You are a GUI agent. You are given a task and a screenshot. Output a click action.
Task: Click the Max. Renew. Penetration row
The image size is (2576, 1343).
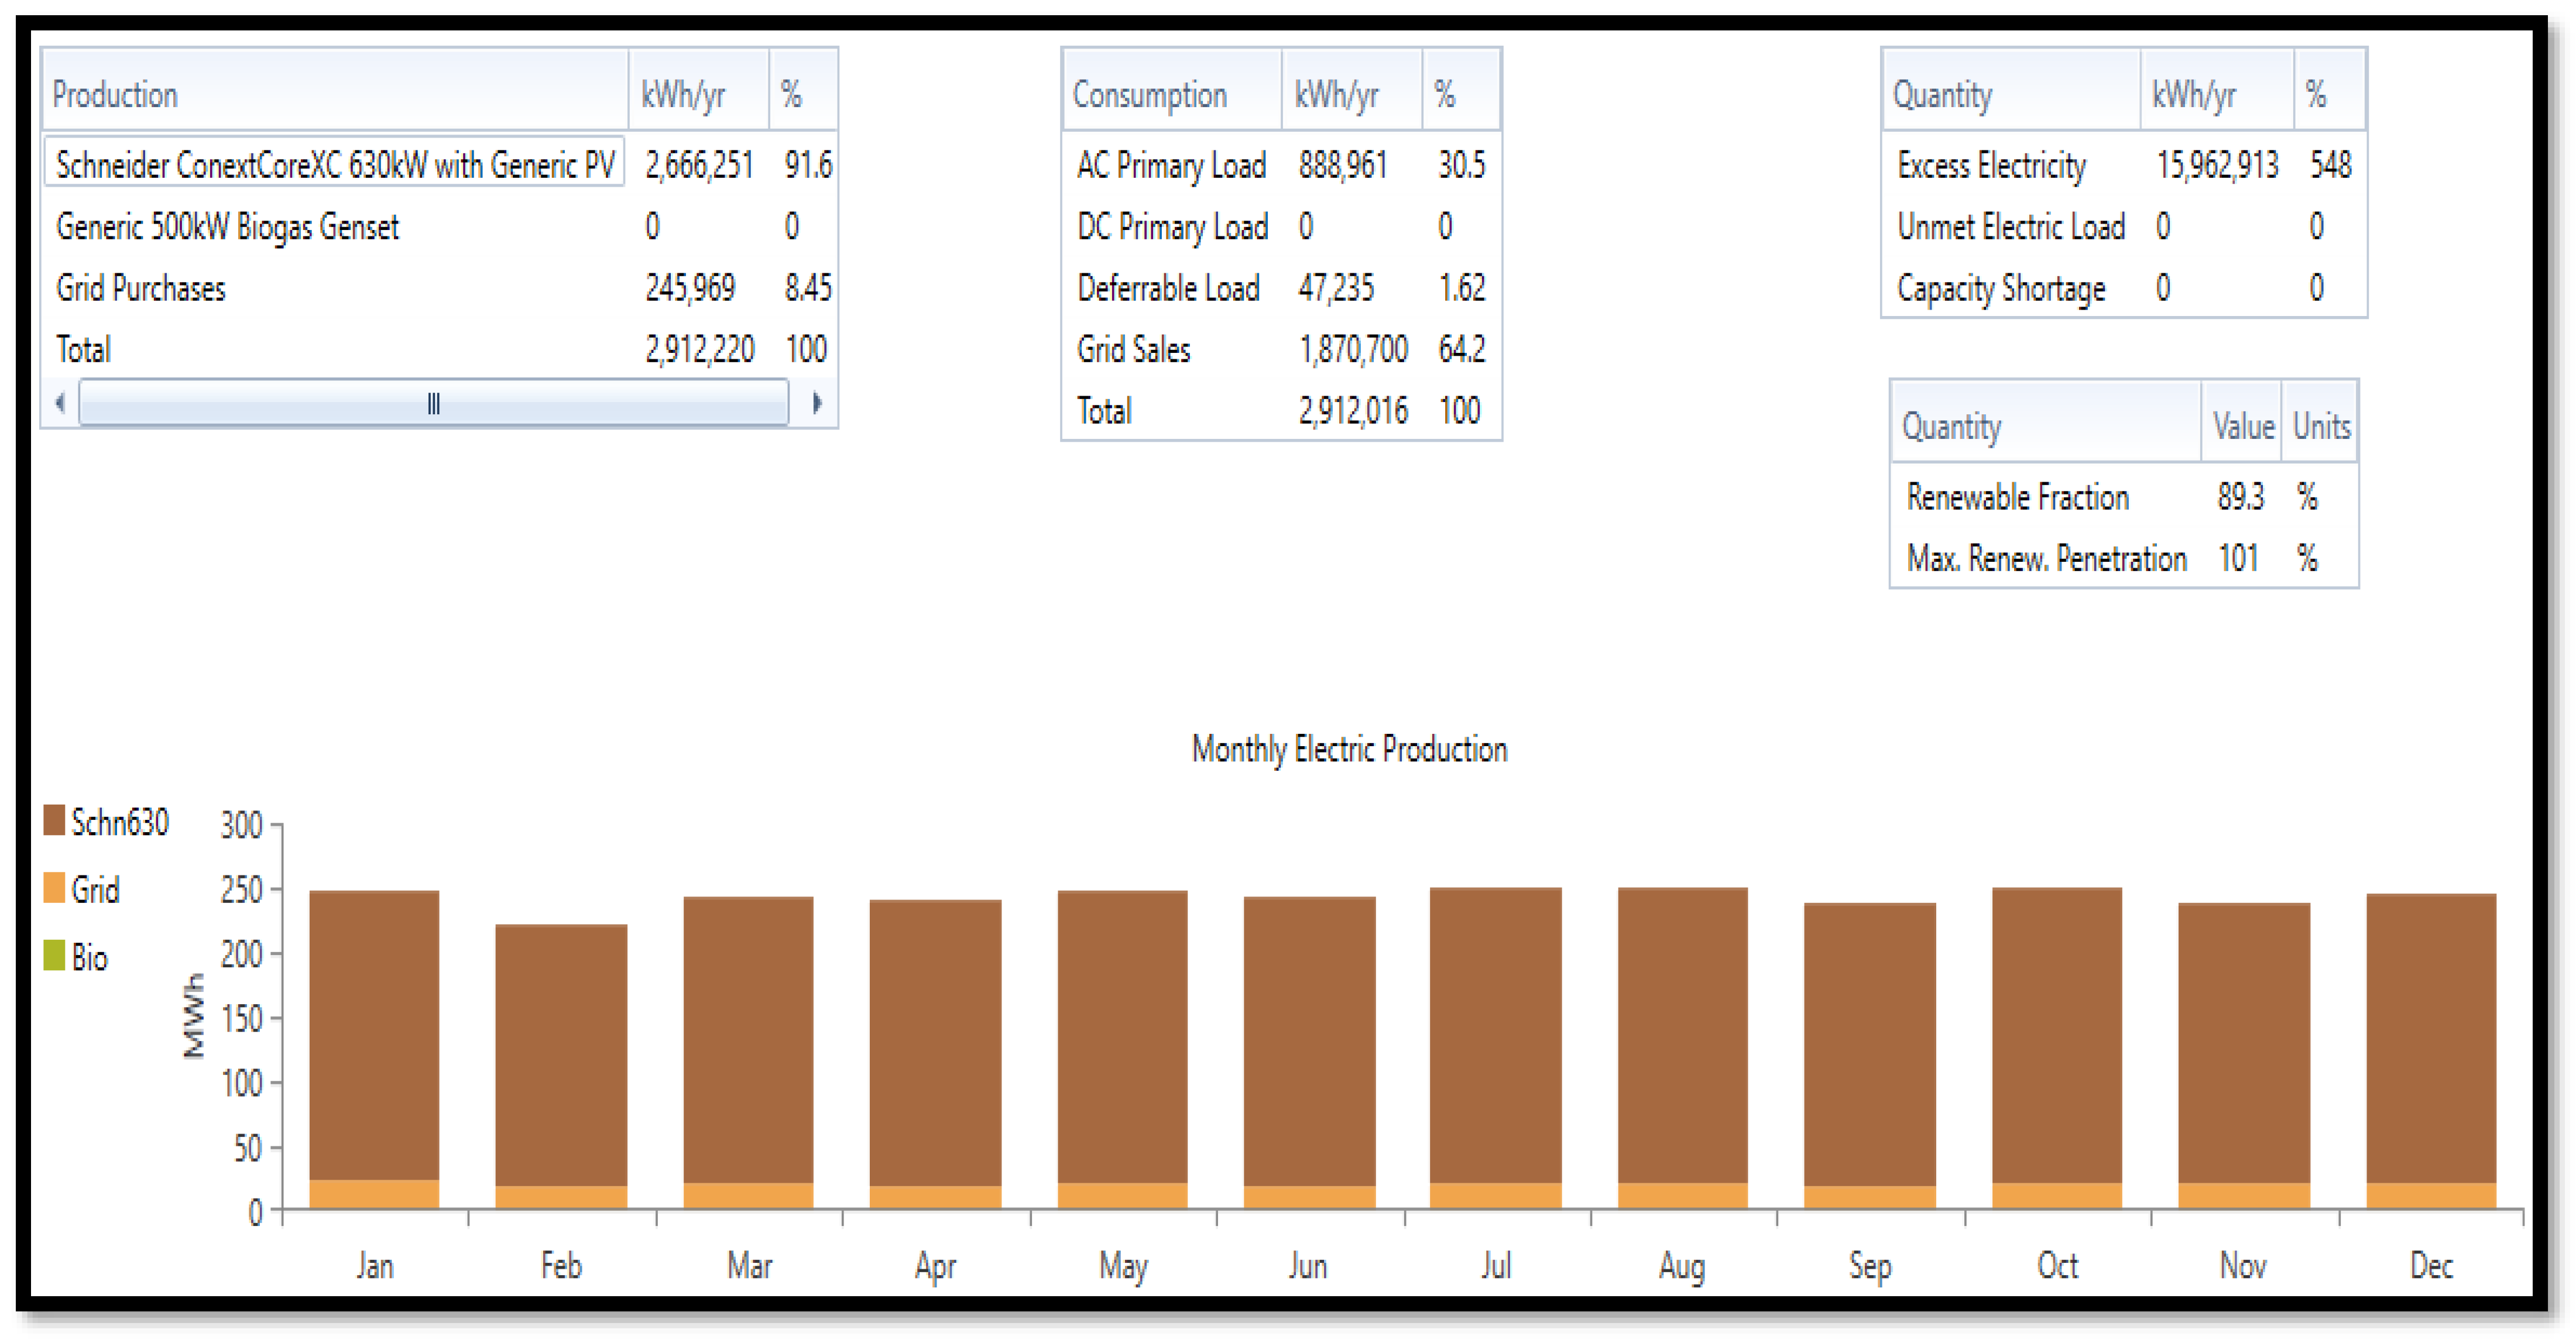coord(2046,558)
